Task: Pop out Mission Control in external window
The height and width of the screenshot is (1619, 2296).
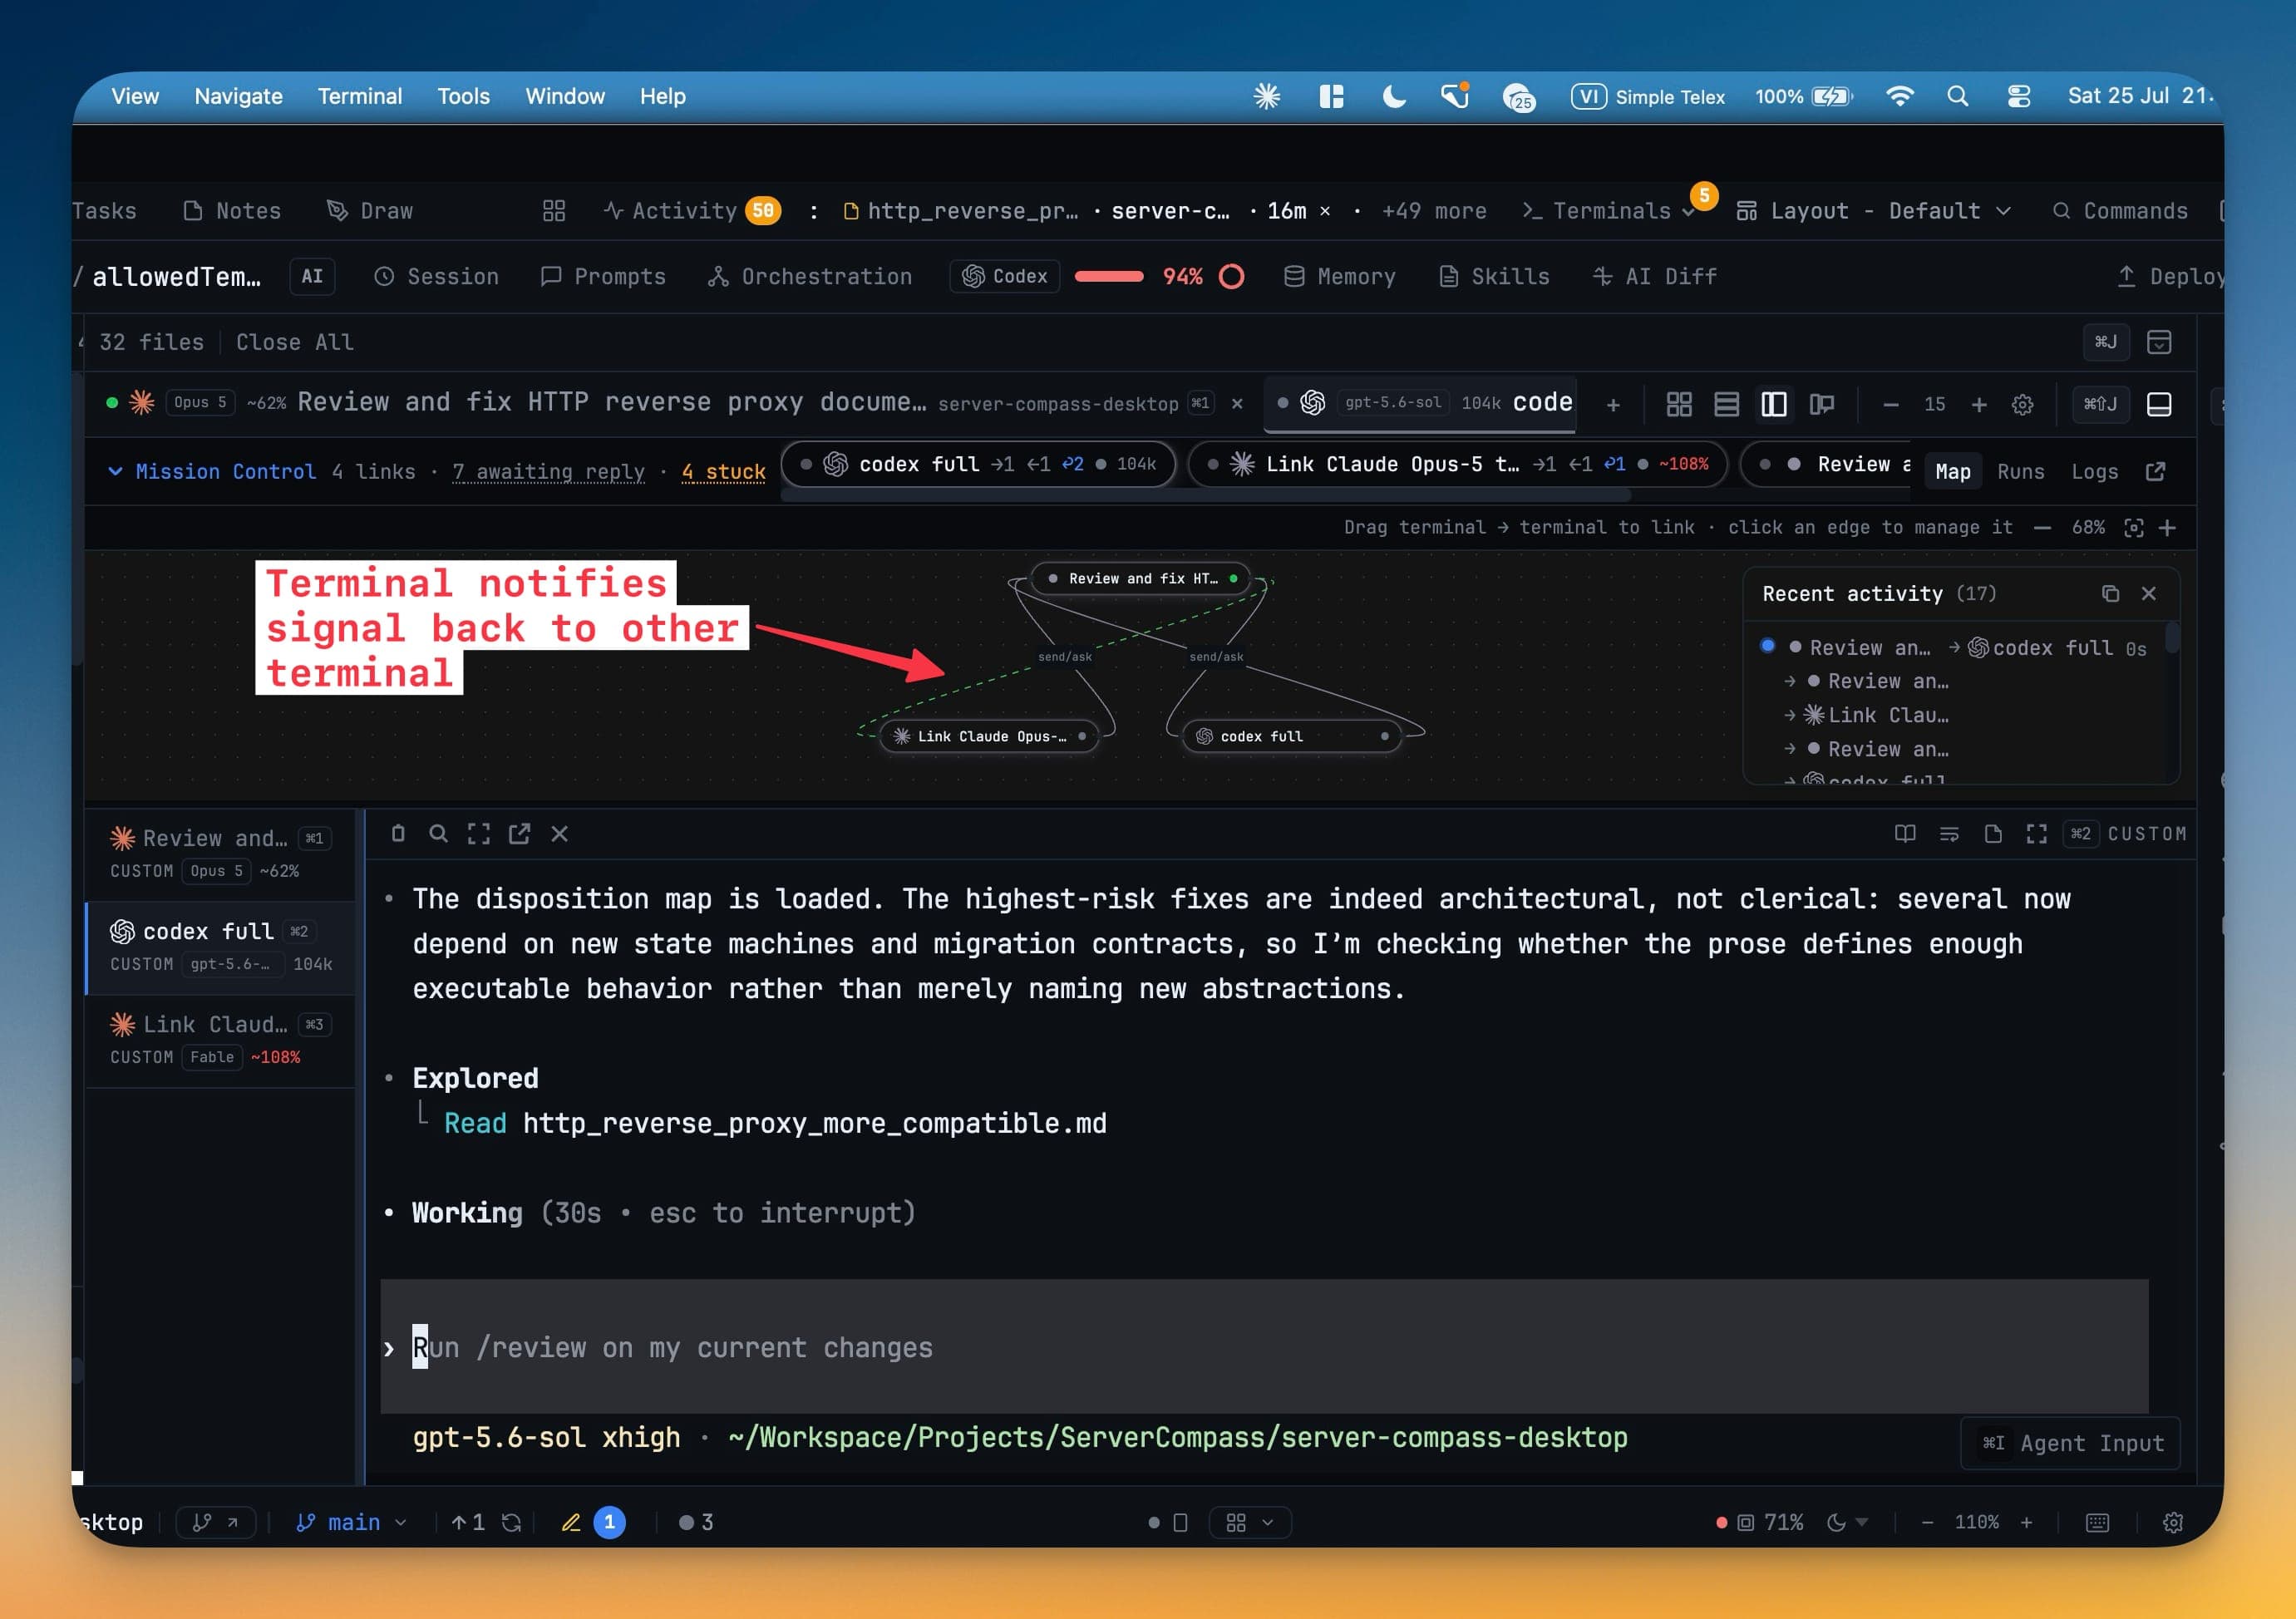Action: click(x=2155, y=471)
